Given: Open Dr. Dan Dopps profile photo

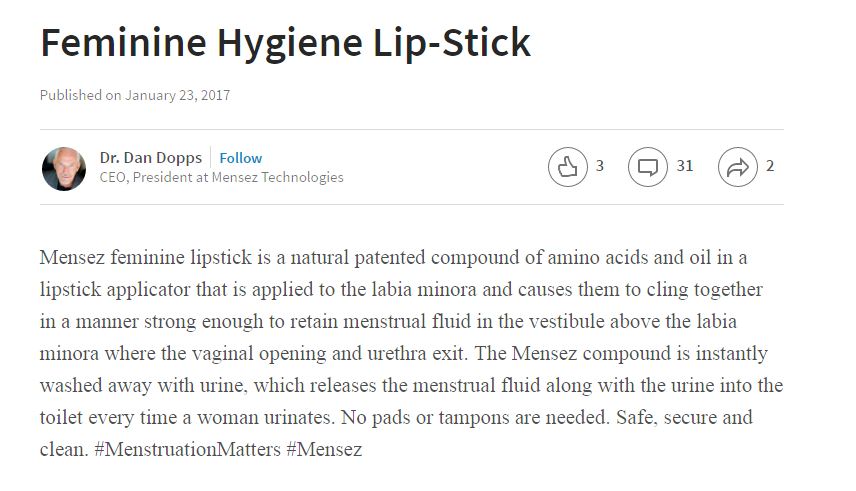Looking at the screenshot, I should (63, 168).
